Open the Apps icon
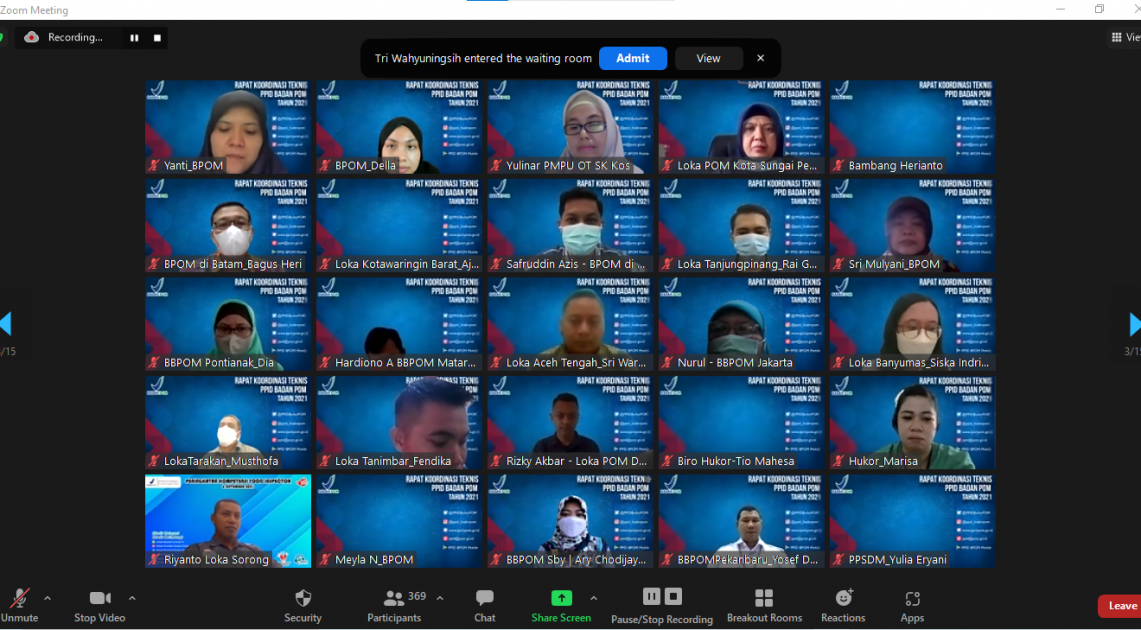 coord(912,599)
